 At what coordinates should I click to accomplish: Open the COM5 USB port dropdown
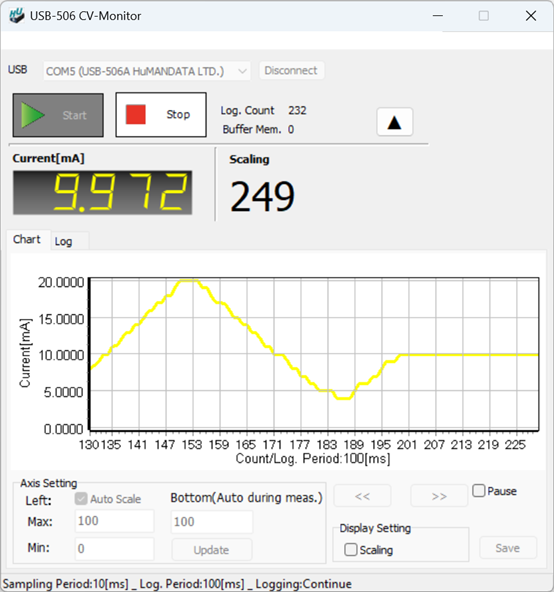click(147, 71)
